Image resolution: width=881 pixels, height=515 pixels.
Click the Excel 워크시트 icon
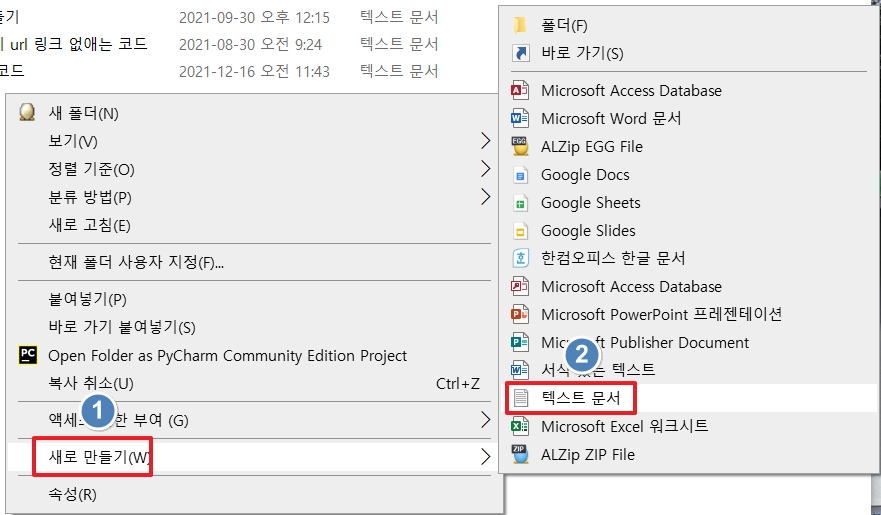tap(520, 426)
